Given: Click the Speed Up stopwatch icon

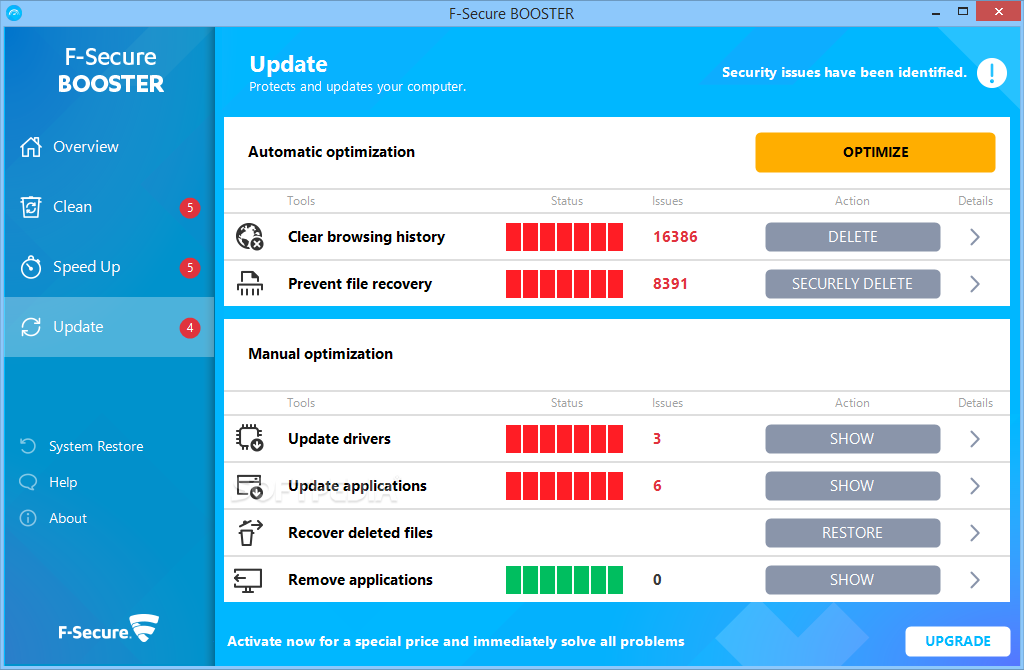Looking at the screenshot, I should (x=31, y=267).
